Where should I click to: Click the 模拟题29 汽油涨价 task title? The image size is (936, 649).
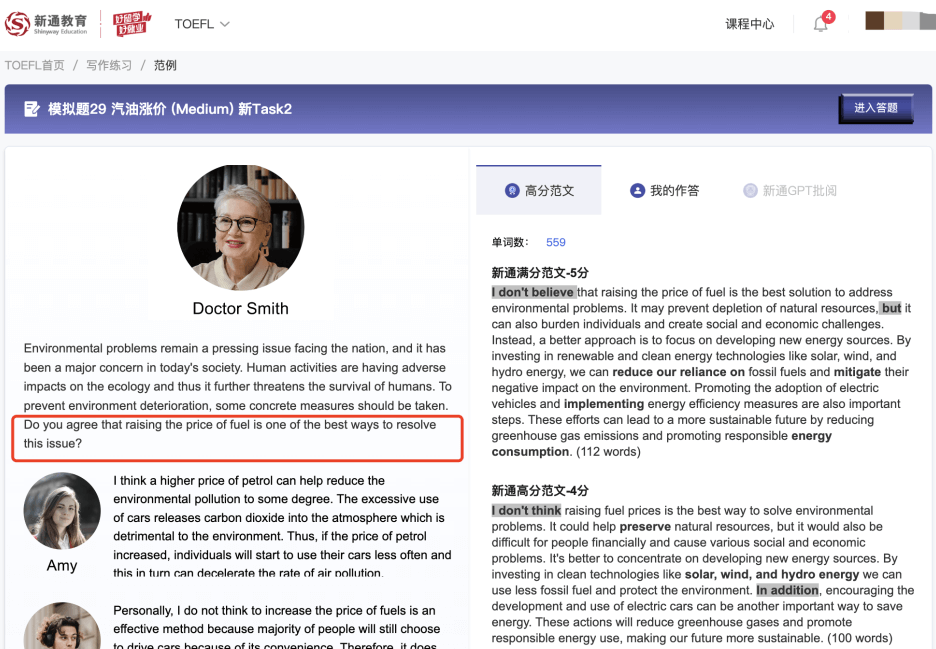[x=170, y=109]
